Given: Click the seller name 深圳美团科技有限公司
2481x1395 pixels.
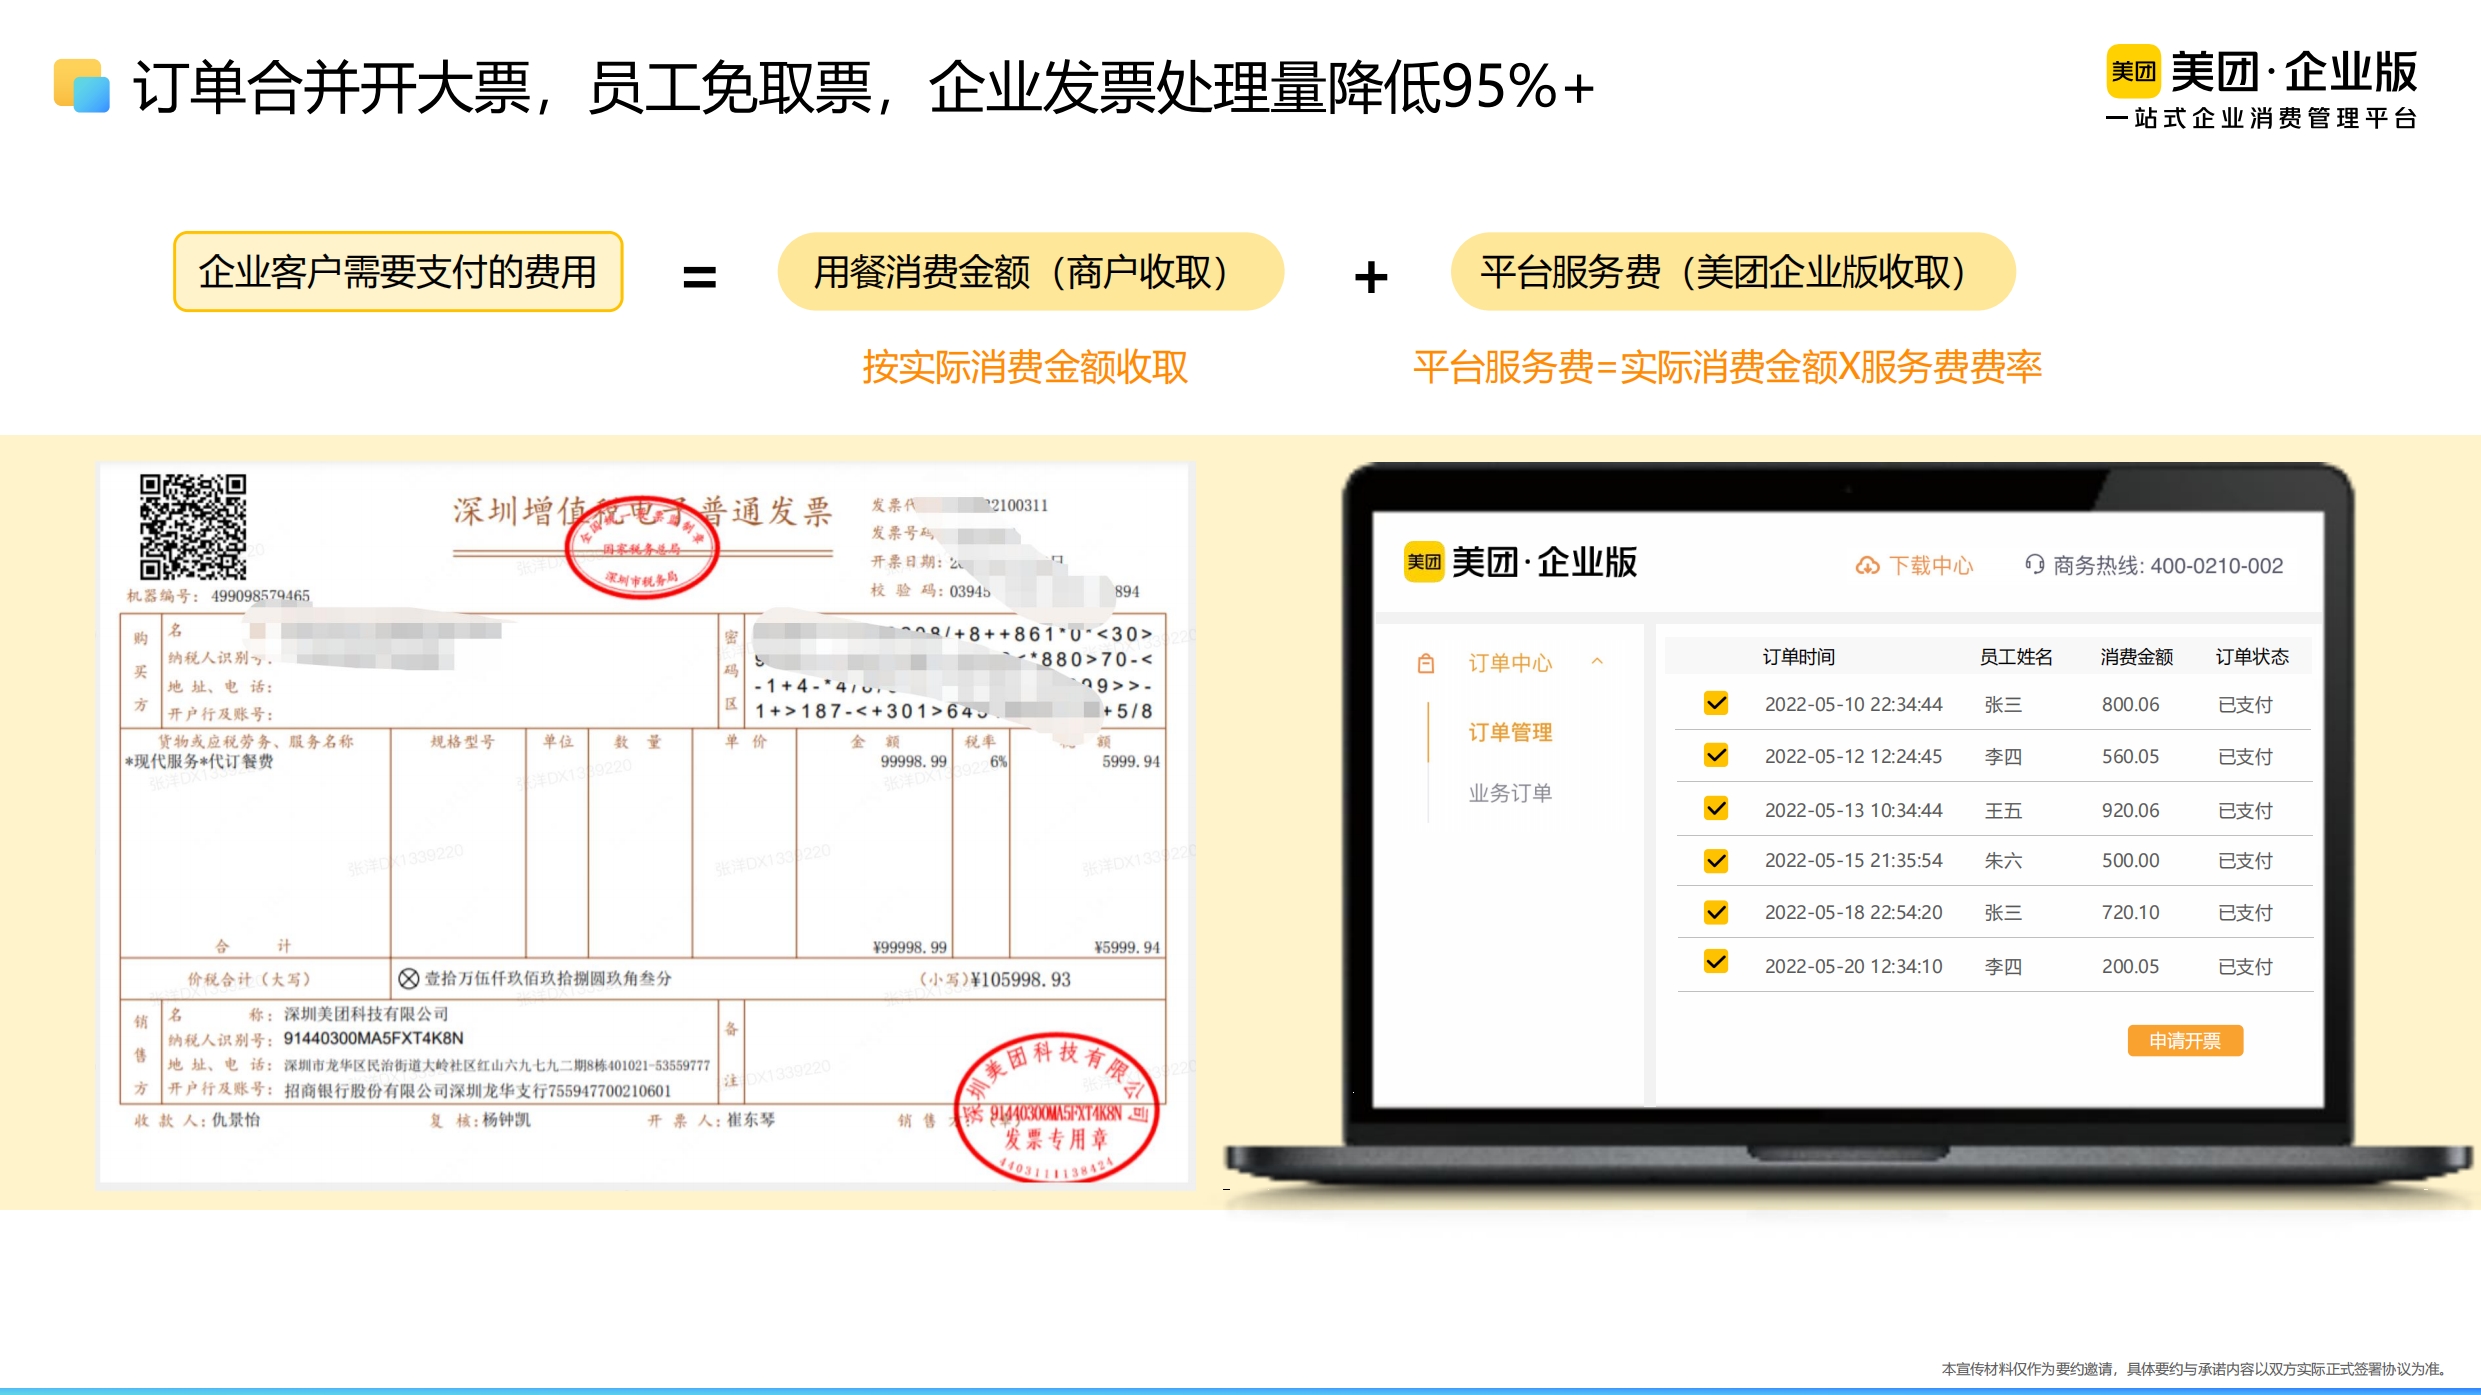Looking at the screenshot, I should (x=366, y=1014).
